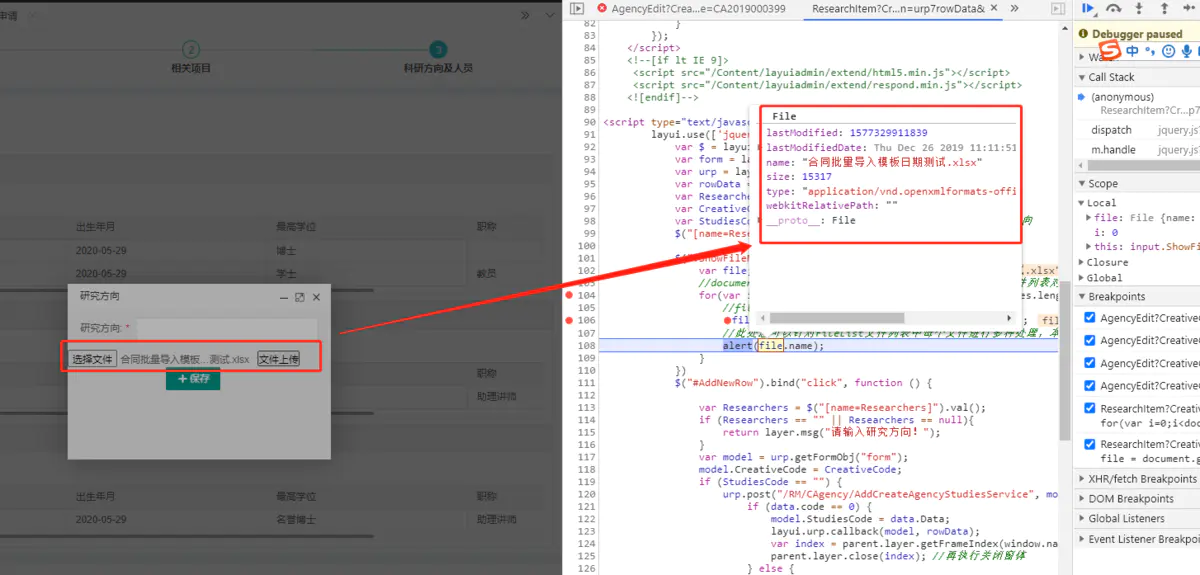Select the 相关项目 step
Screen dimensions: 1200x575
coord(191,58)
